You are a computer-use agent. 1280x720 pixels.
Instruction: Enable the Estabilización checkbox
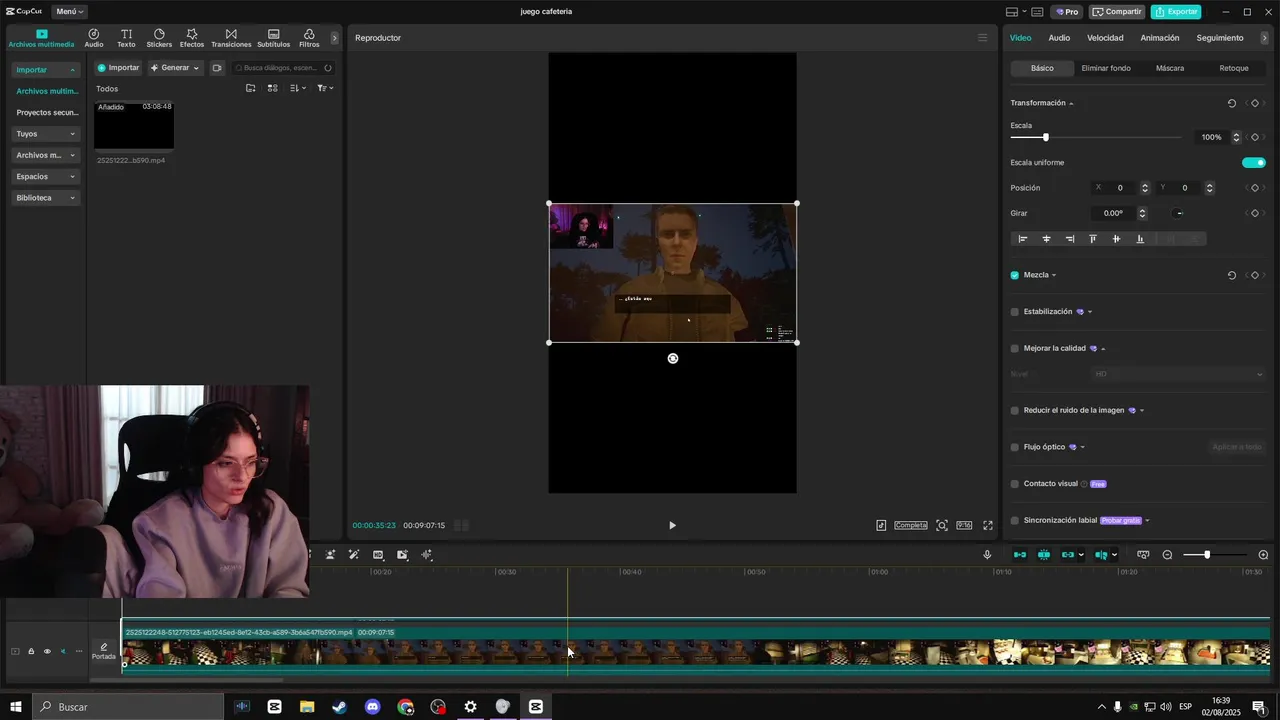[x=1015, y=312]
